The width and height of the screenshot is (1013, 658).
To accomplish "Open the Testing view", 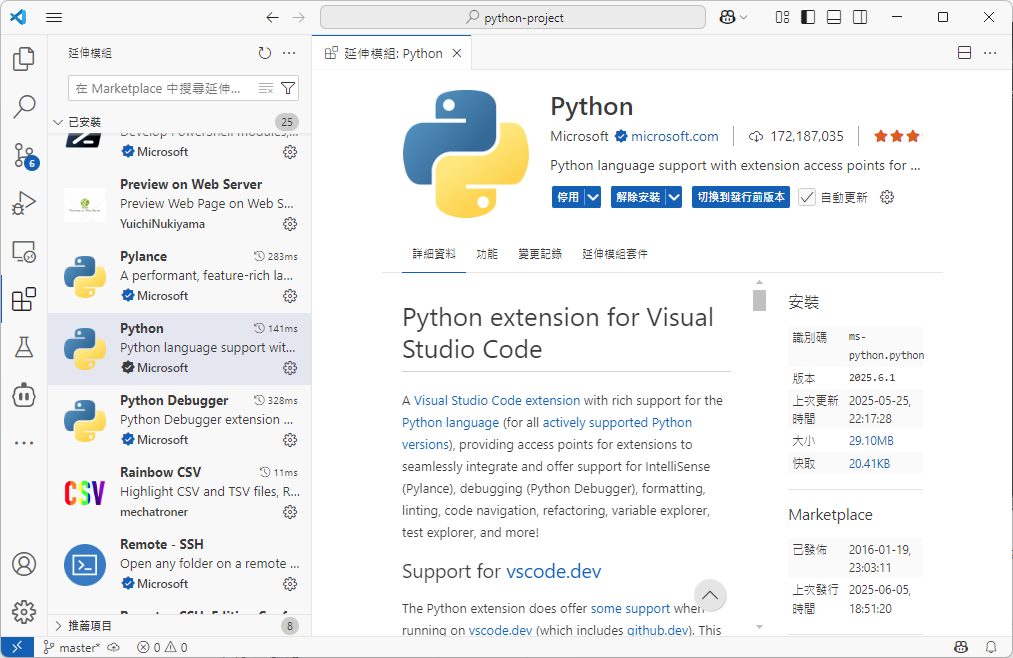I will pos(24,347).
